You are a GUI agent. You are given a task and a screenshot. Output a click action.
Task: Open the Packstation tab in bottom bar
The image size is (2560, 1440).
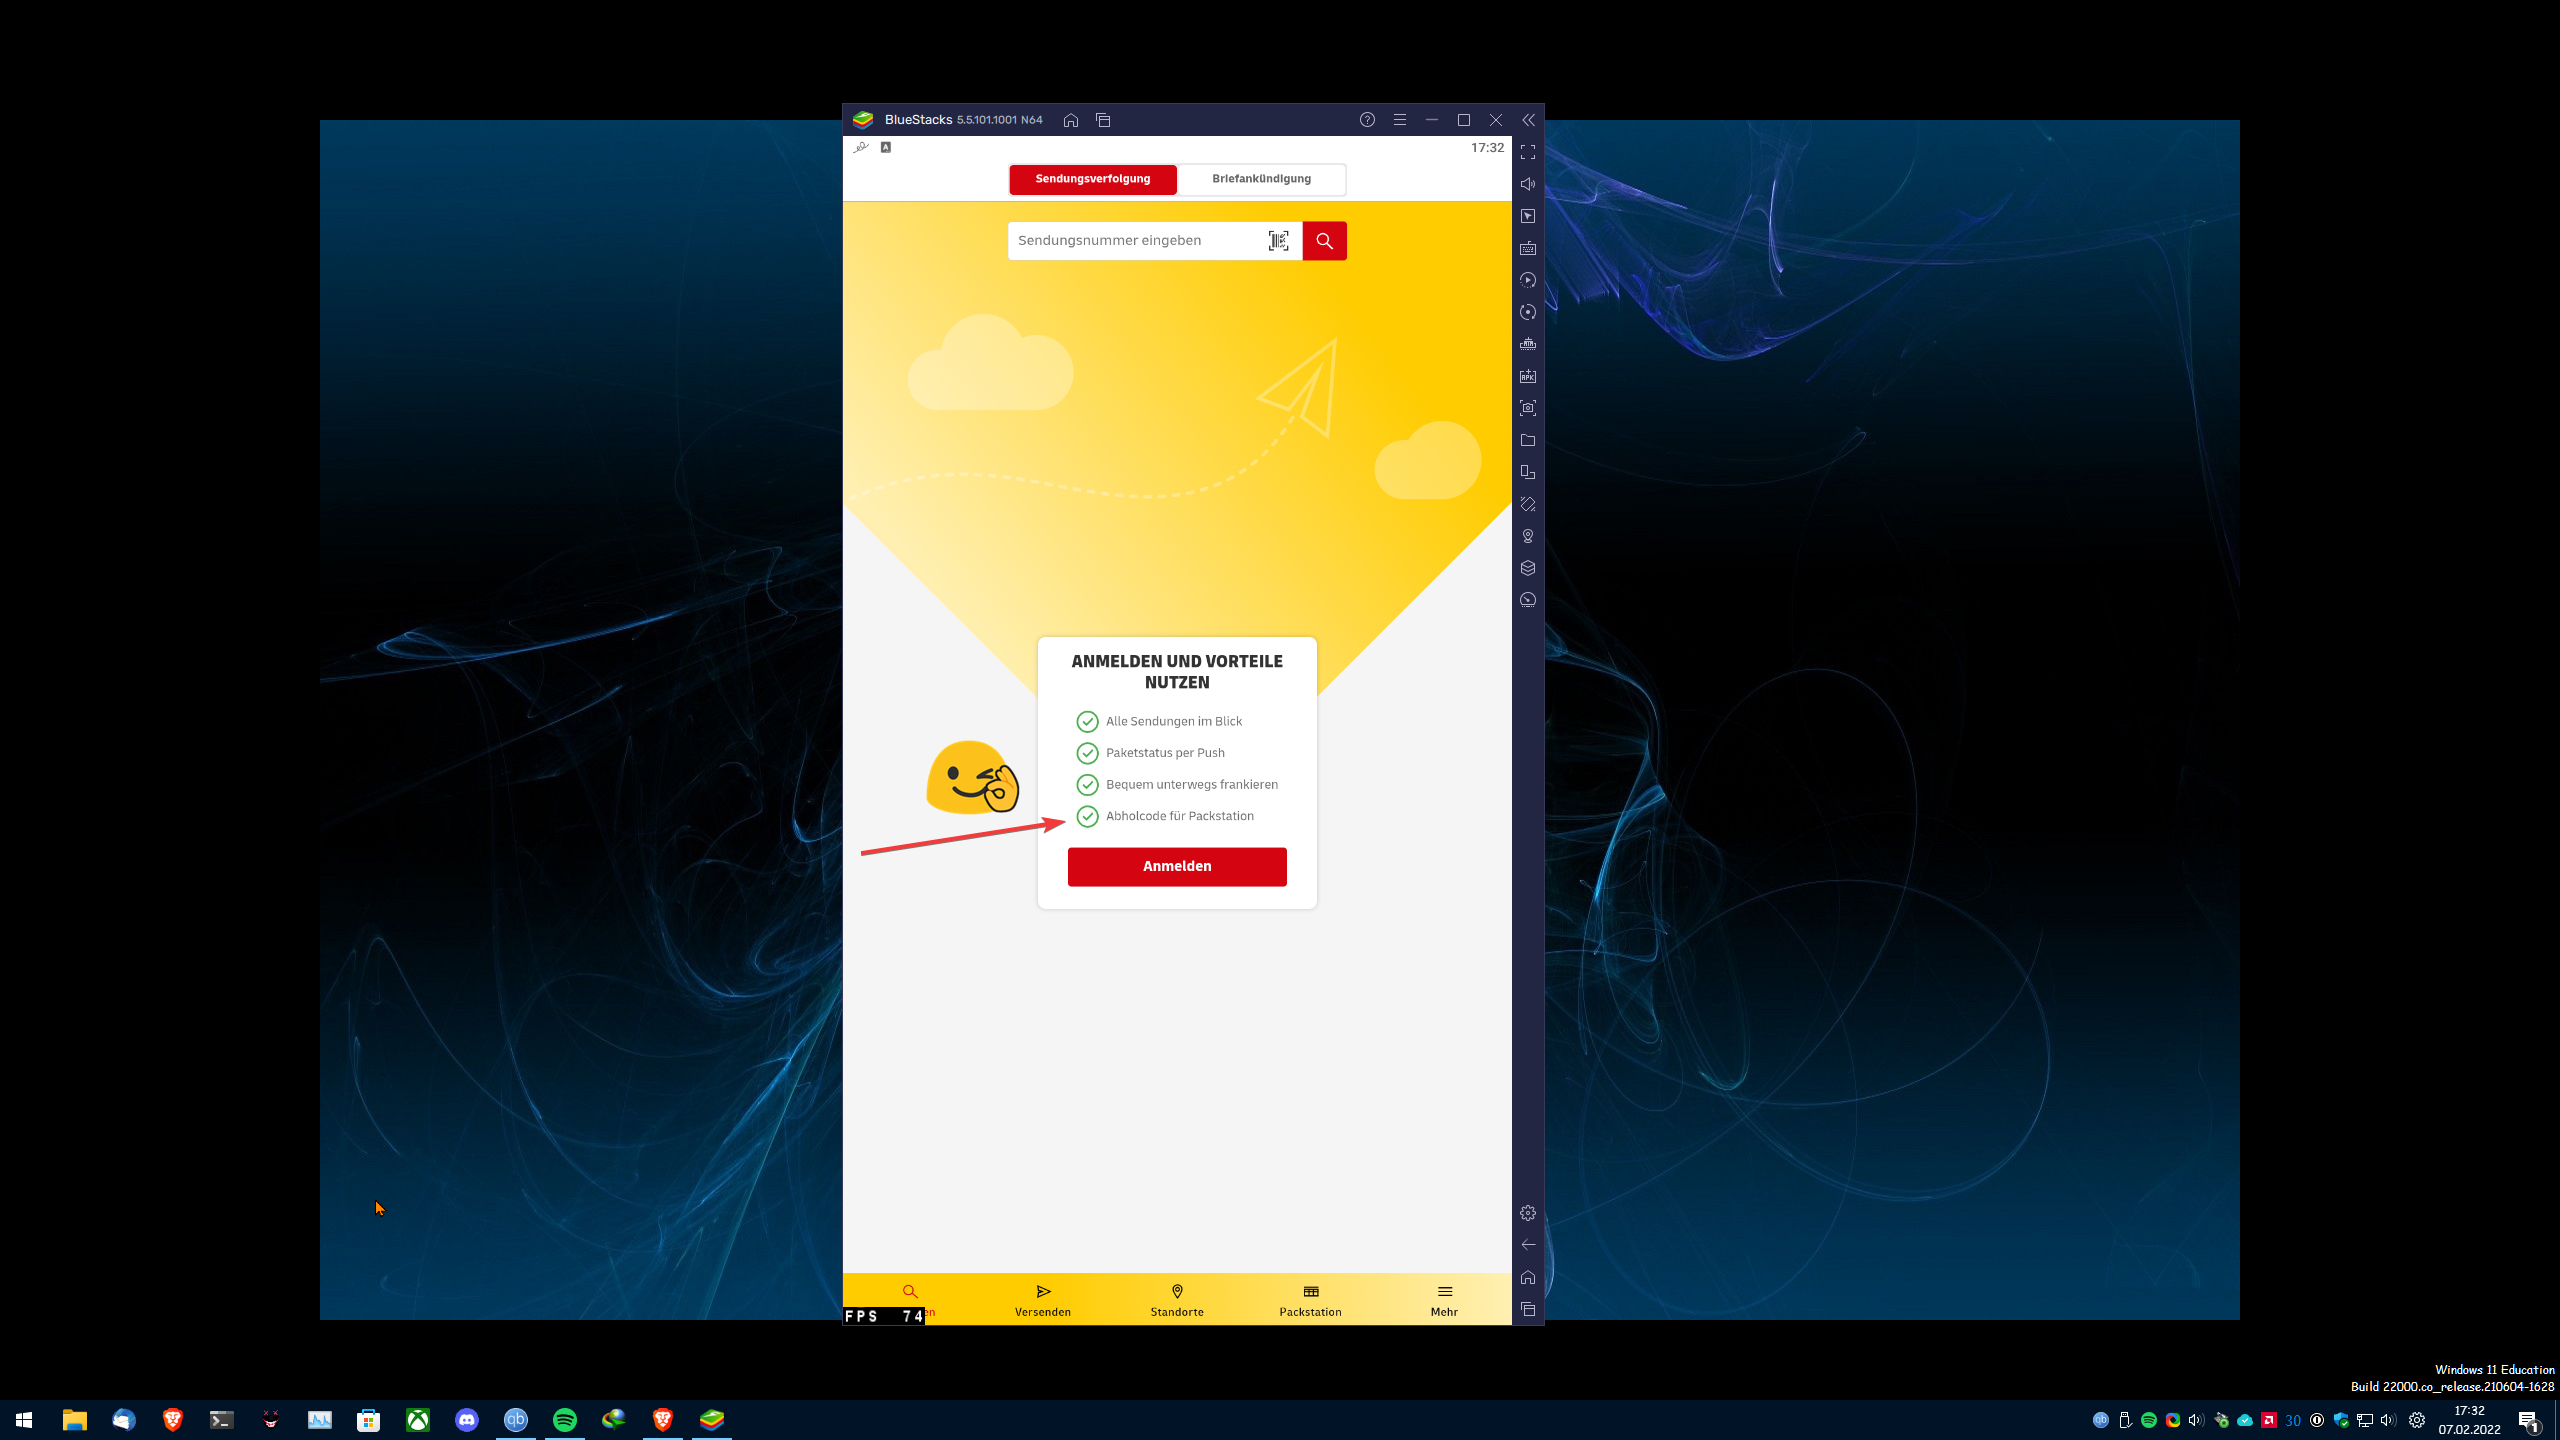[1310, 1300]
